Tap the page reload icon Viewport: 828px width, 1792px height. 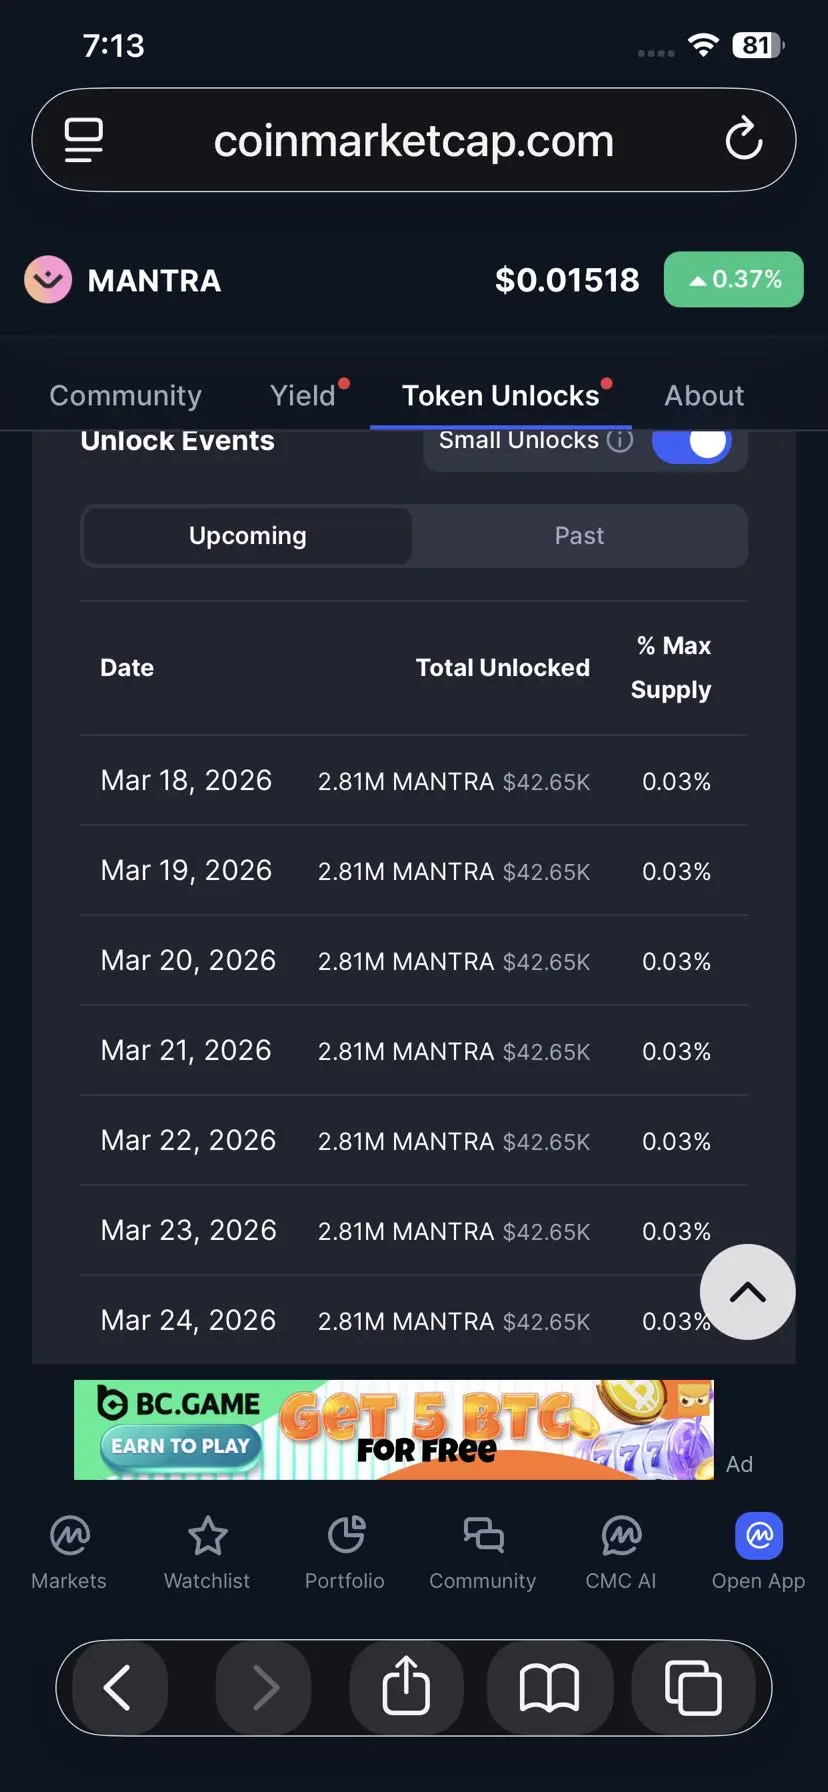(x=744, y=140)
